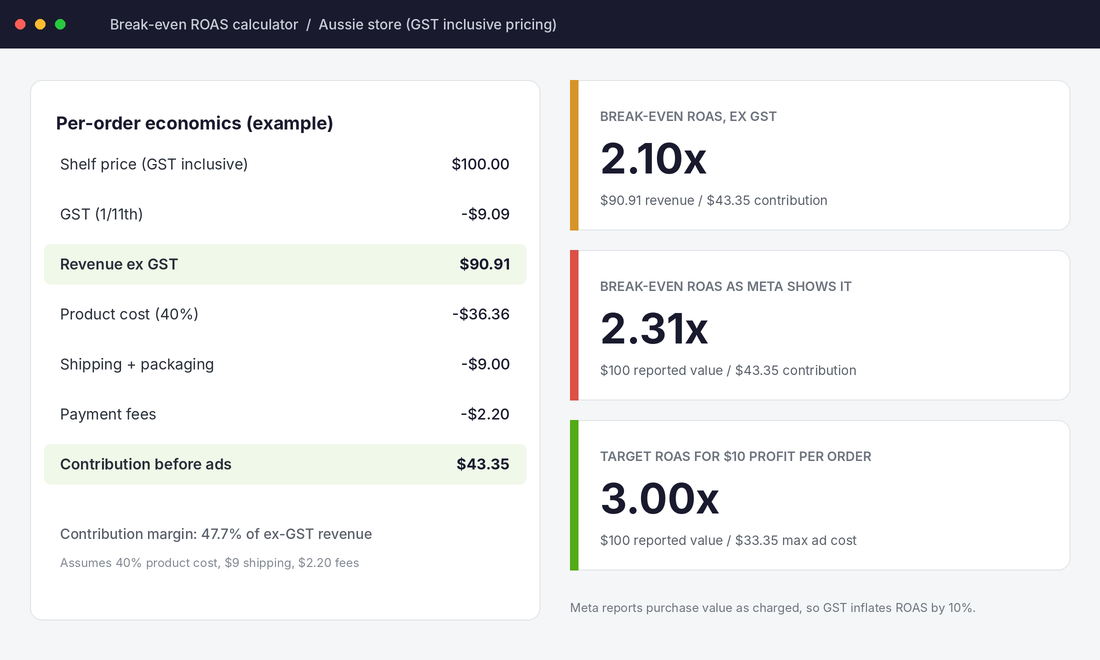Click the -$9.00 shipping value
The width and height of the screenshot is (1100, 660).
(x=485, y=364)
